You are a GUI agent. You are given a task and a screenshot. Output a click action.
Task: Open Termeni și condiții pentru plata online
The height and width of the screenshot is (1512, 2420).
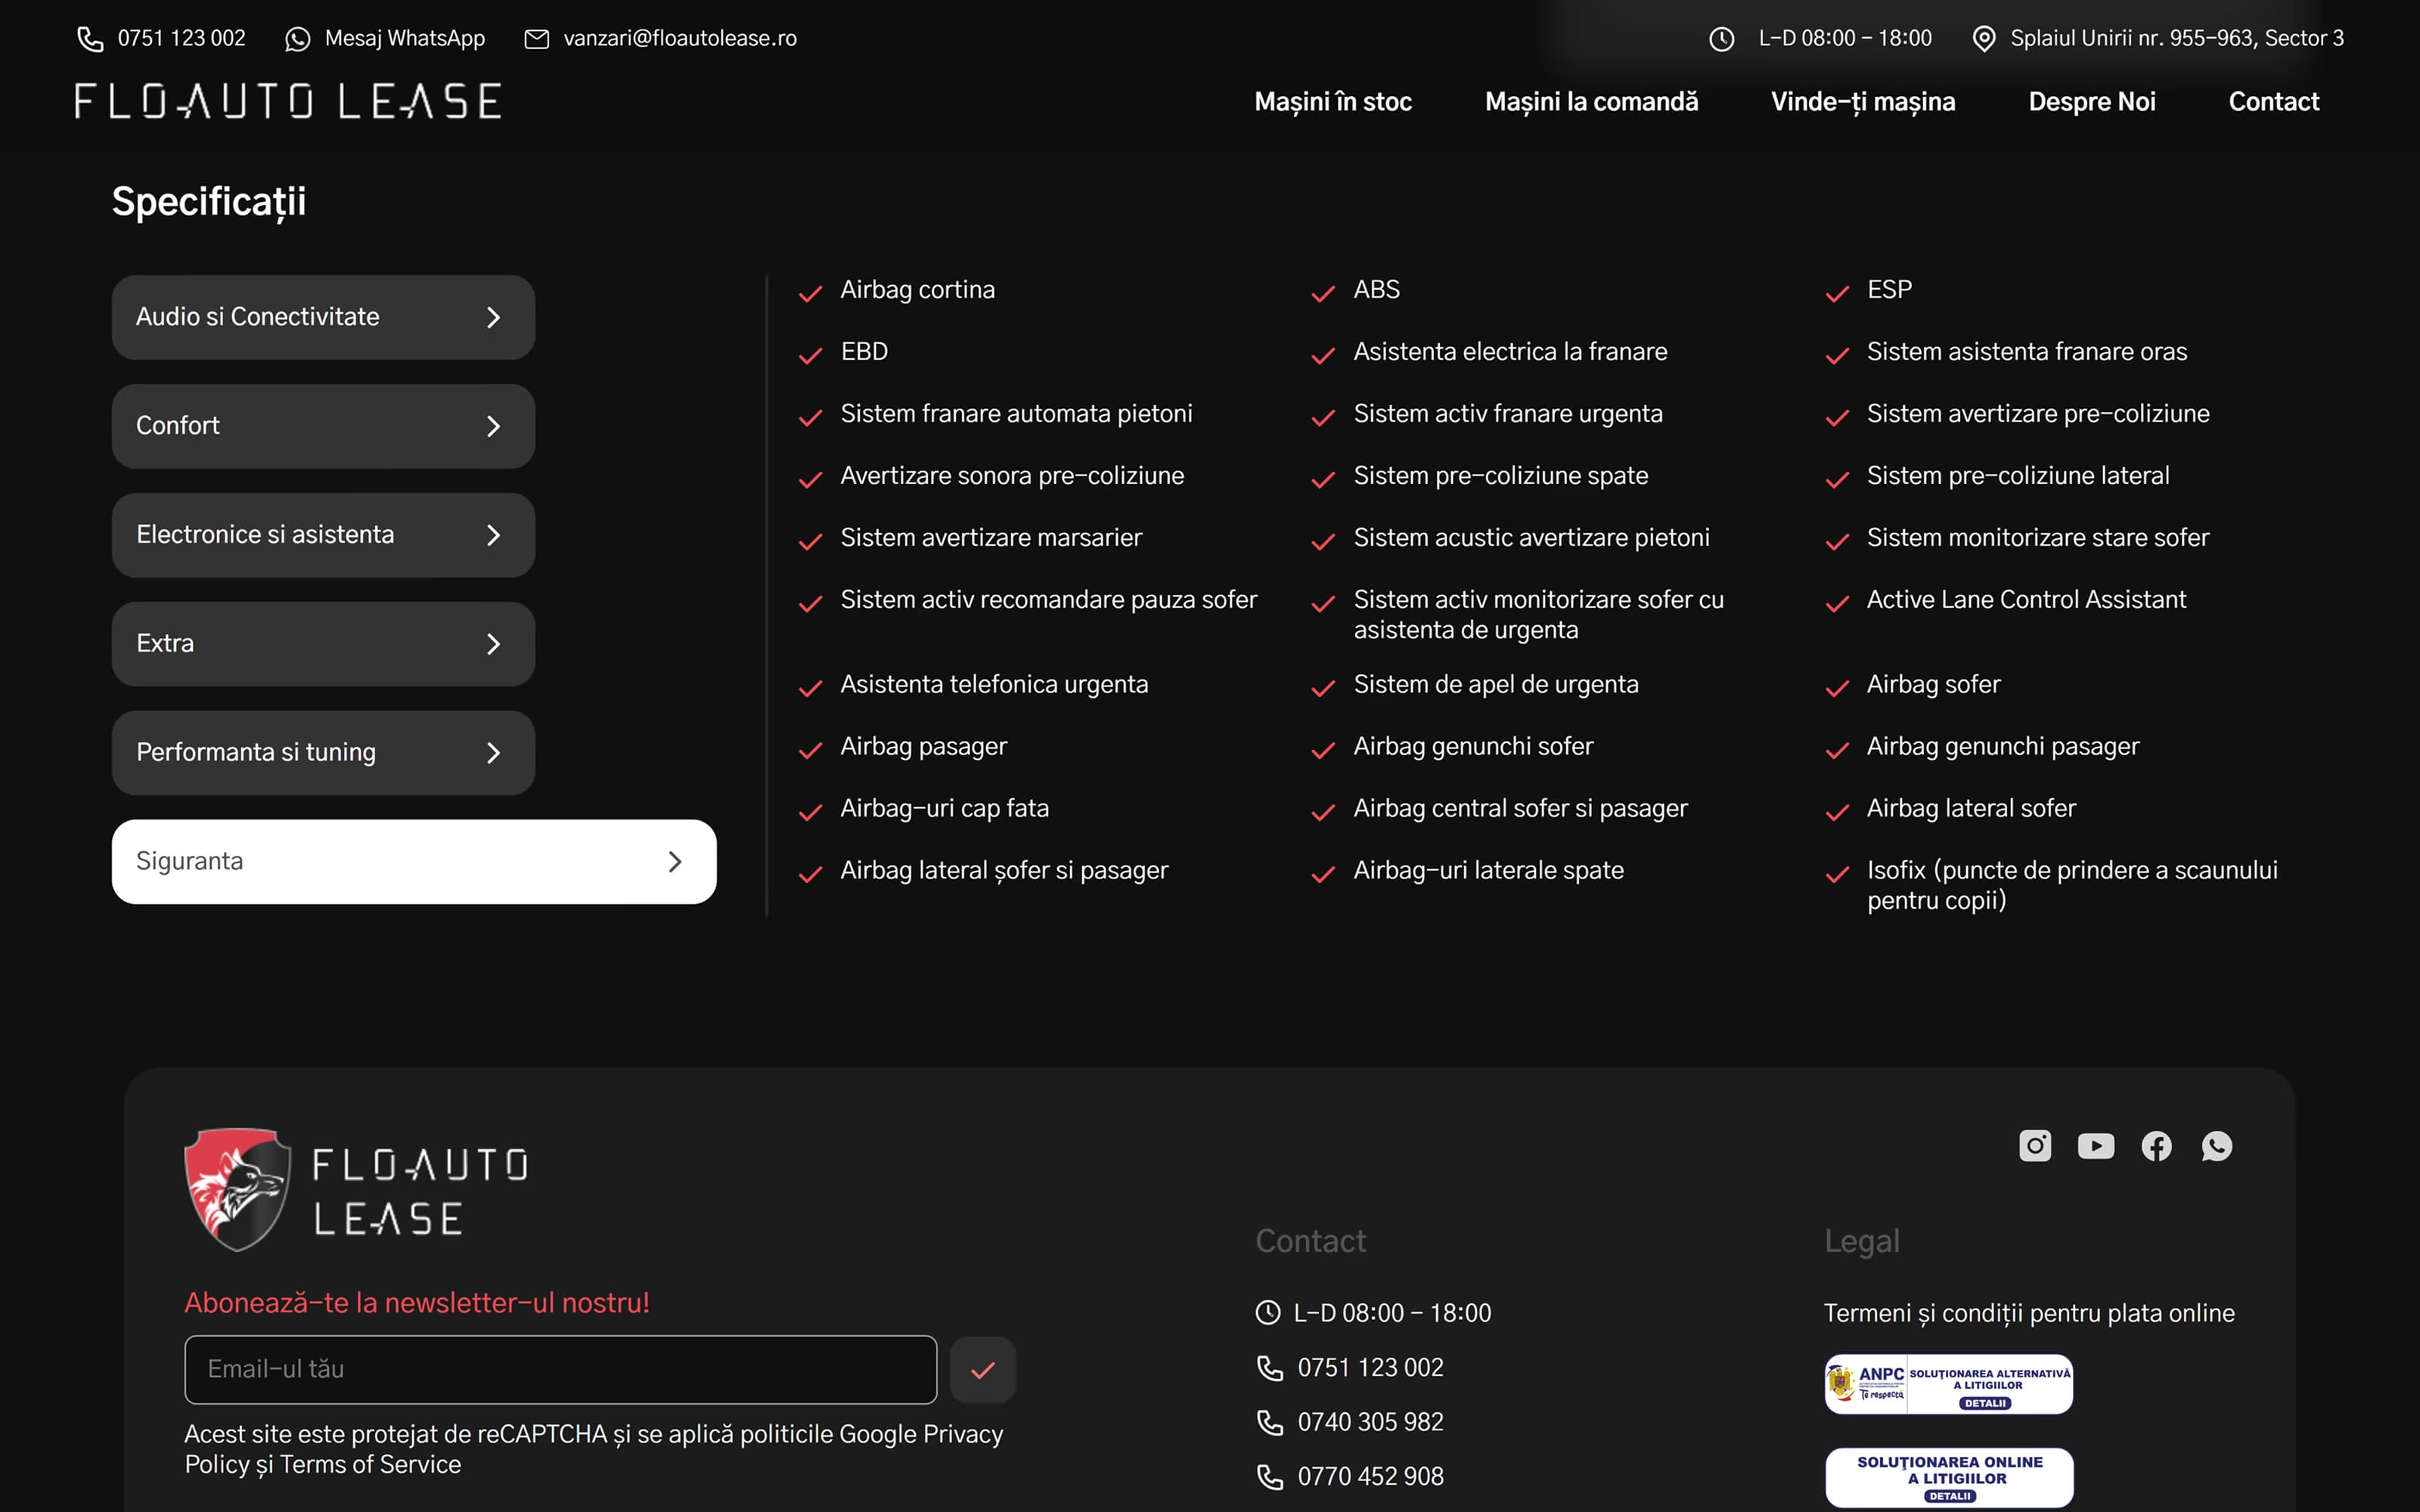[x=2029, y=1313]
